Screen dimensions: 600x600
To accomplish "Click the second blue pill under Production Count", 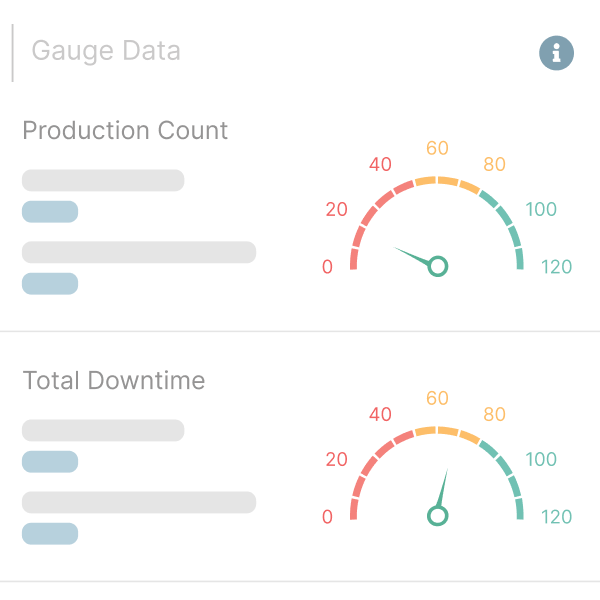I will coord(50,284).
